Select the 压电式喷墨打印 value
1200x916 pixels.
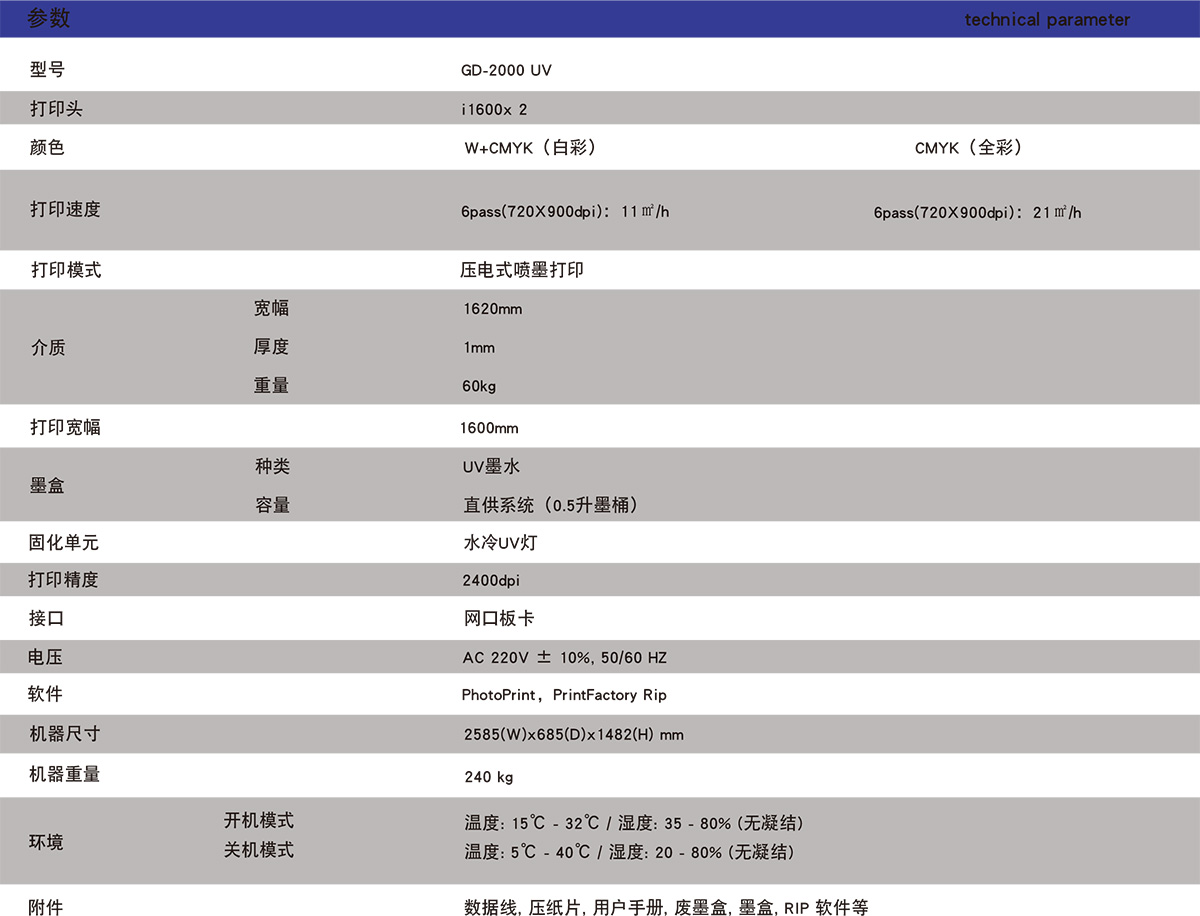point(521,270)
